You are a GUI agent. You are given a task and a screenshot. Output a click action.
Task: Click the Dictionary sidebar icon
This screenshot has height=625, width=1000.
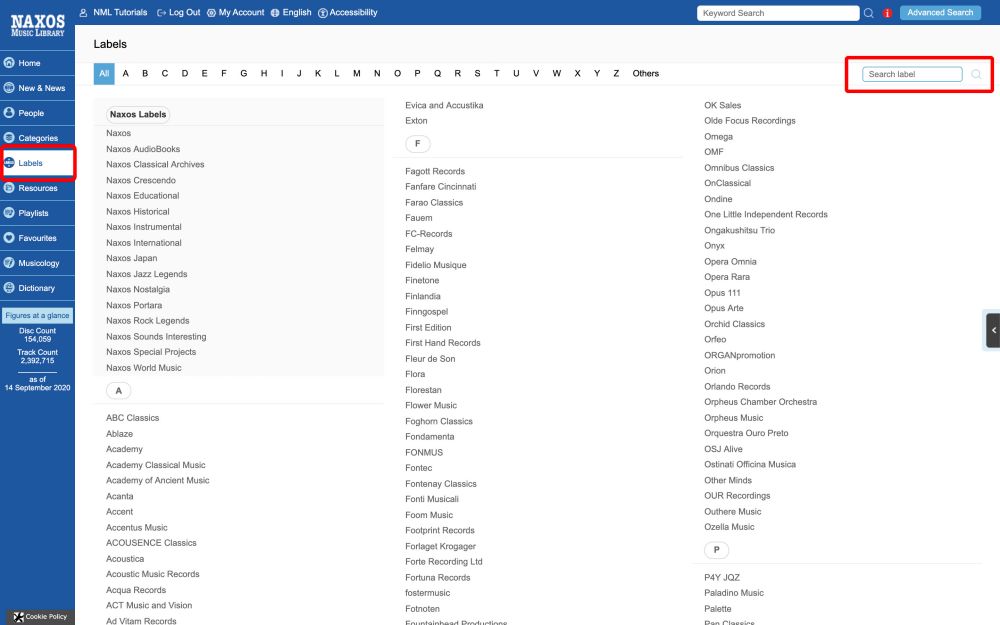coord(9,288)
